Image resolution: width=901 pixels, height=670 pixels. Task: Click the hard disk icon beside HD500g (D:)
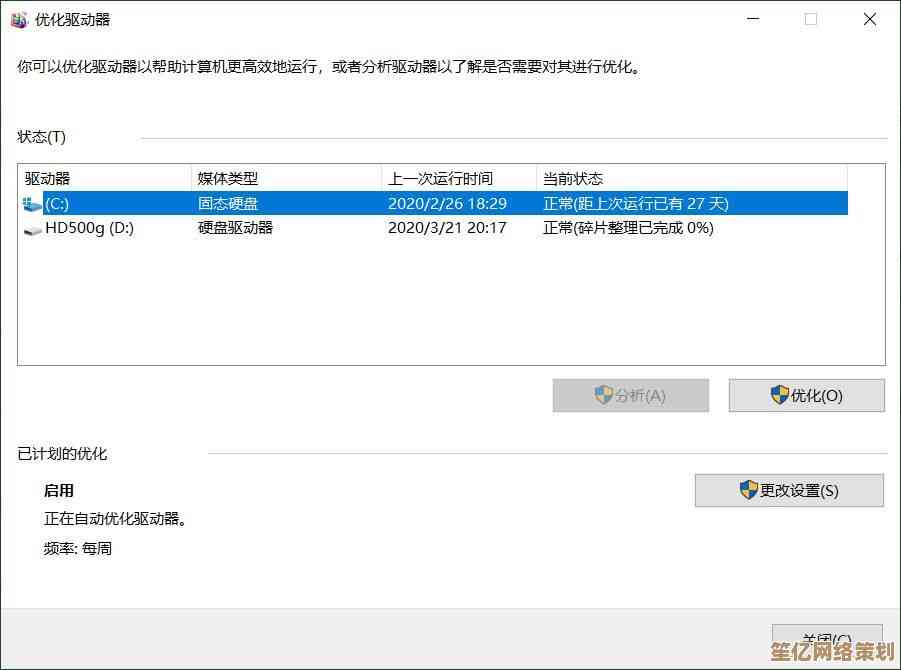click(32, 229)
